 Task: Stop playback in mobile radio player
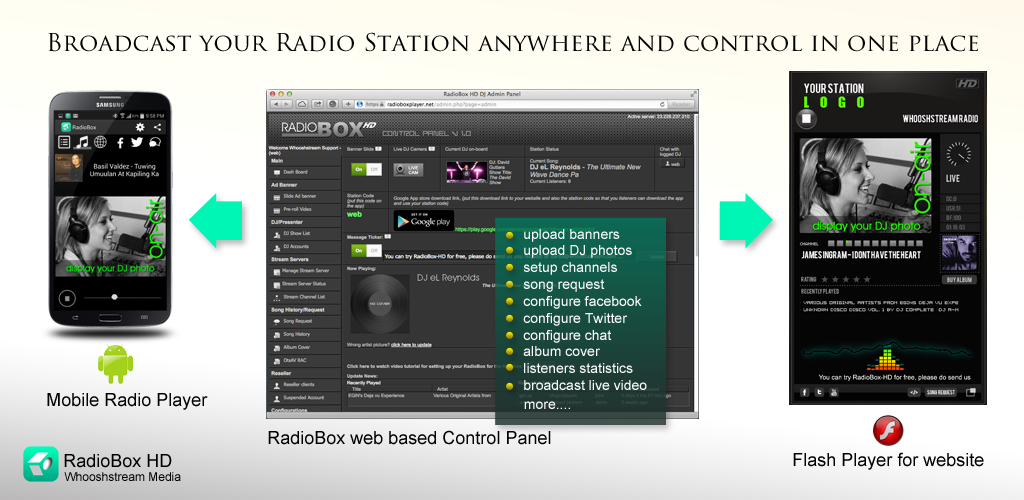pos(66,298)
